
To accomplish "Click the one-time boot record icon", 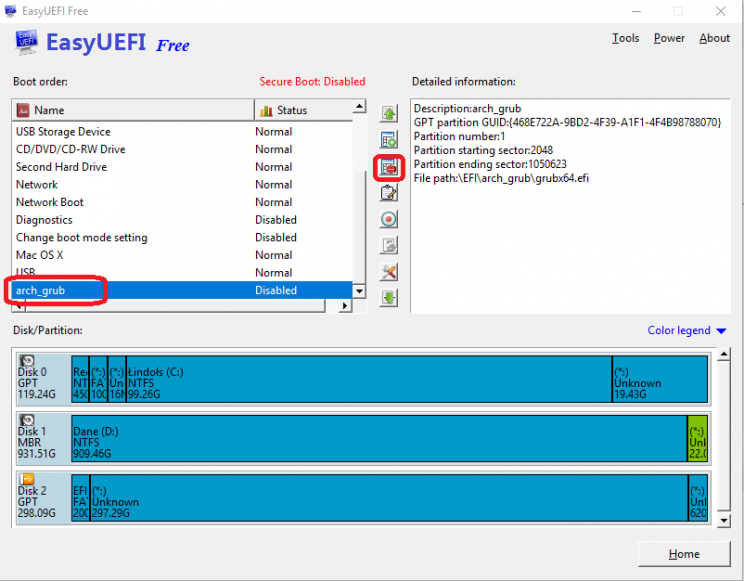I will coord(389,219).
